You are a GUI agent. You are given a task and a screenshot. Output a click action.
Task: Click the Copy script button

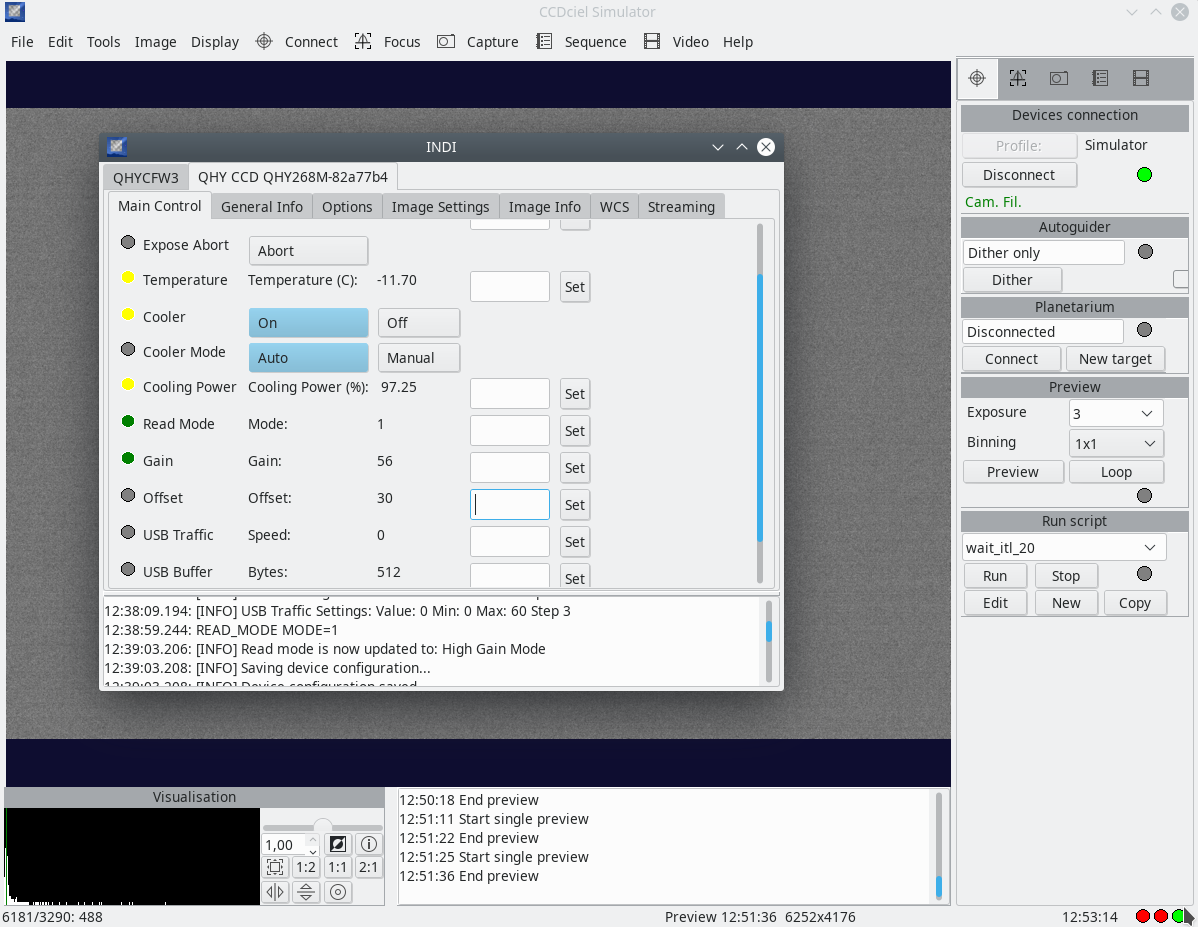coord(1135,603)
